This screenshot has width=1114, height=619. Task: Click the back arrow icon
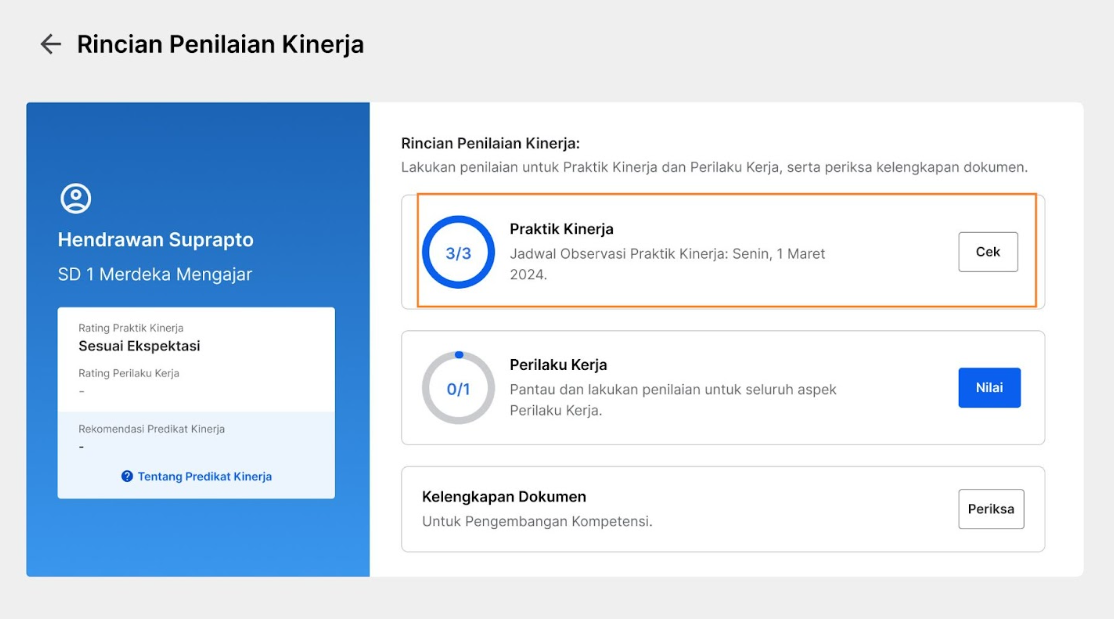50,44
